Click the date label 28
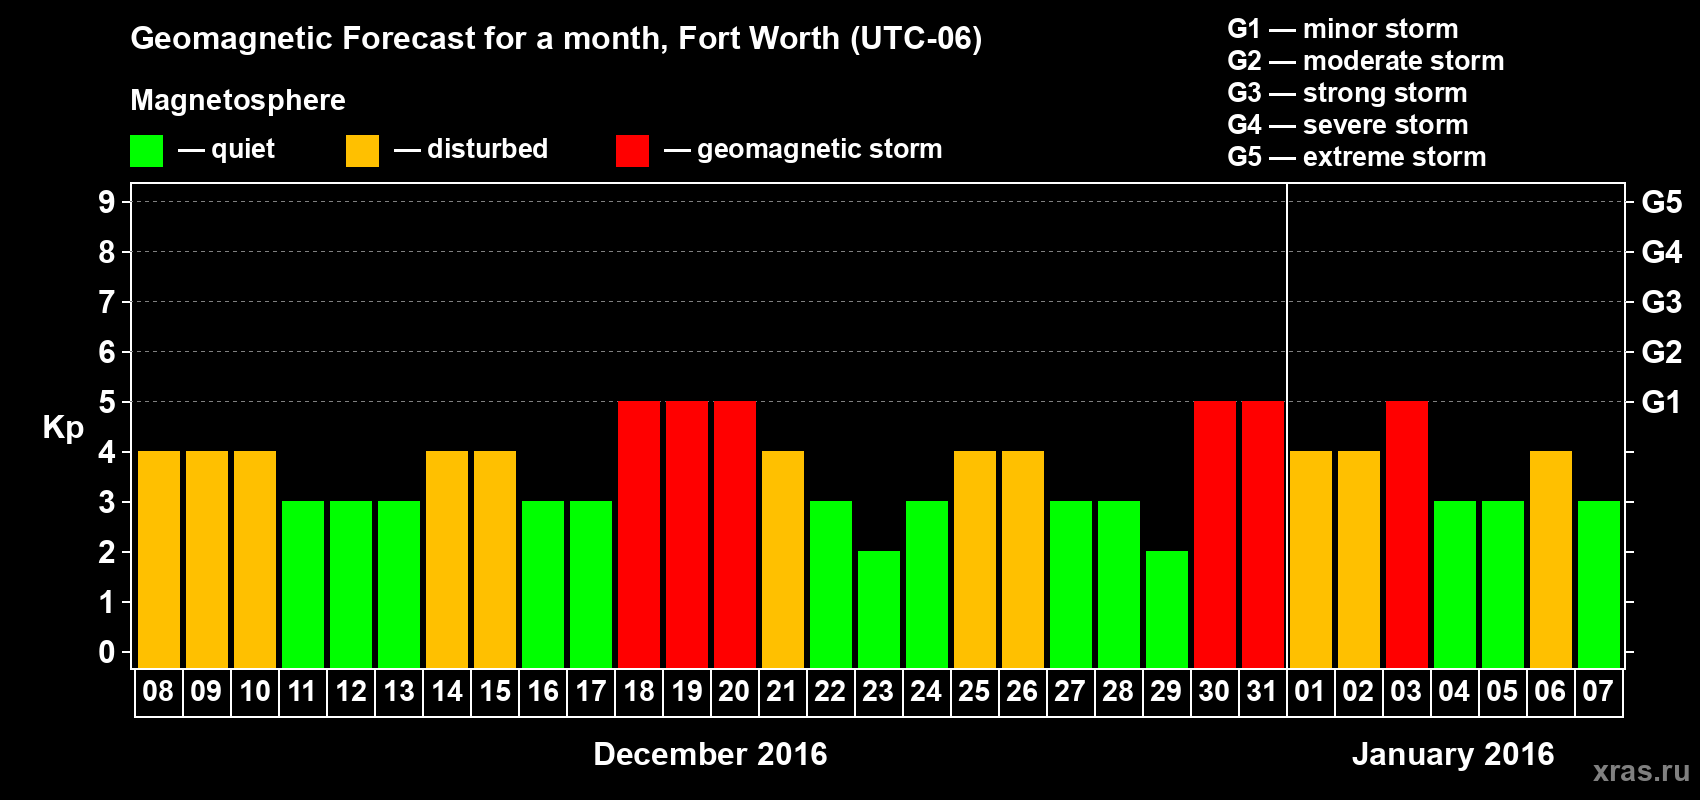 (1118, 691)
